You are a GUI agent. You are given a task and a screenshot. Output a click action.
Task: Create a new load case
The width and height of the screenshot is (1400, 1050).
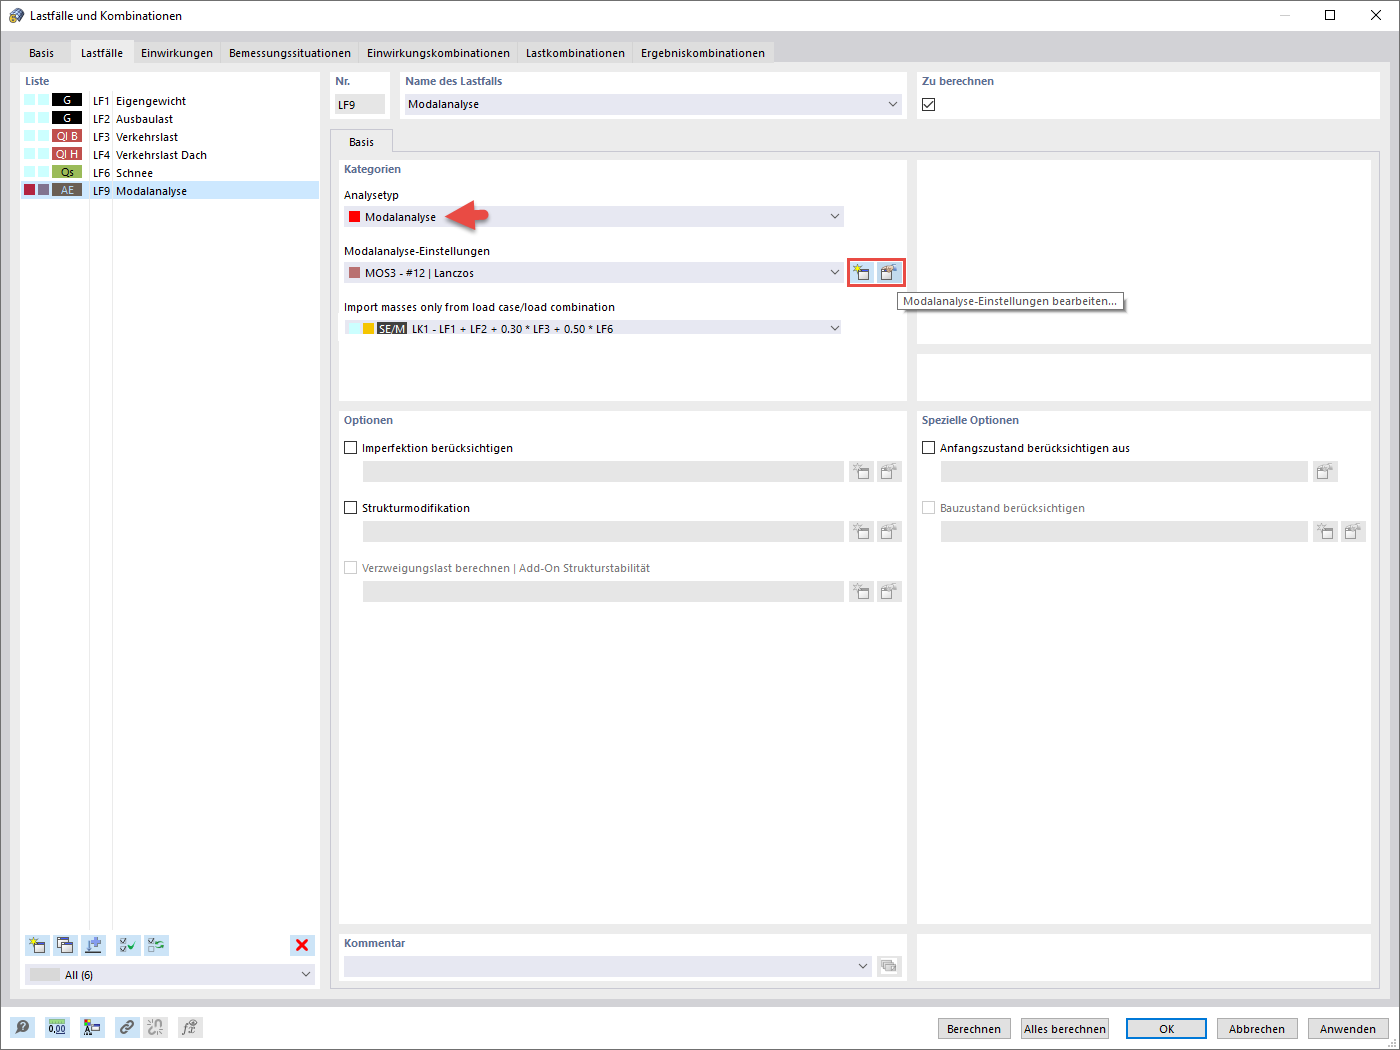pyautogui.click(x=37, y=945)
